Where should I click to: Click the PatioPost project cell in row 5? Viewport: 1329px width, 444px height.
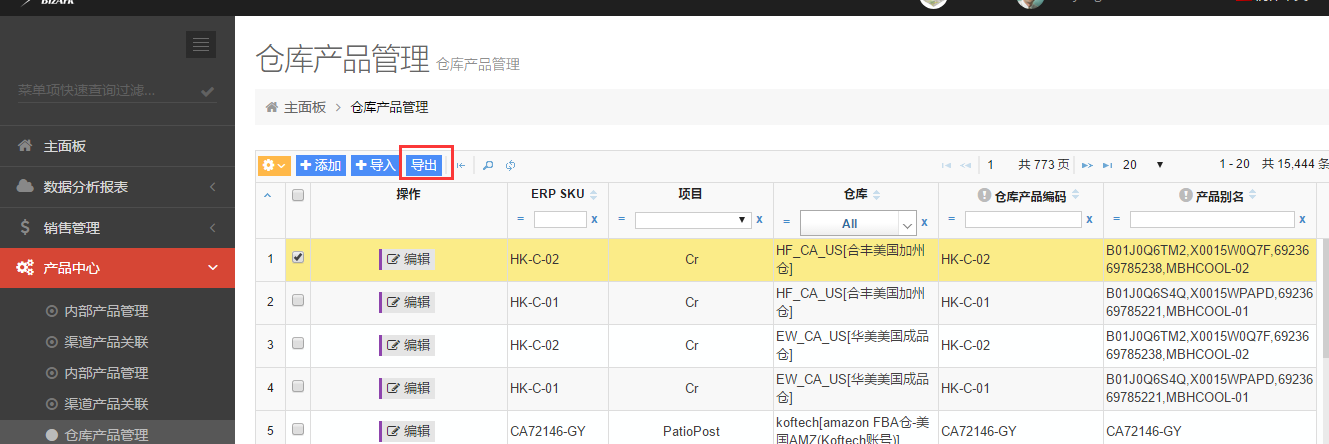tap(691, 431)
